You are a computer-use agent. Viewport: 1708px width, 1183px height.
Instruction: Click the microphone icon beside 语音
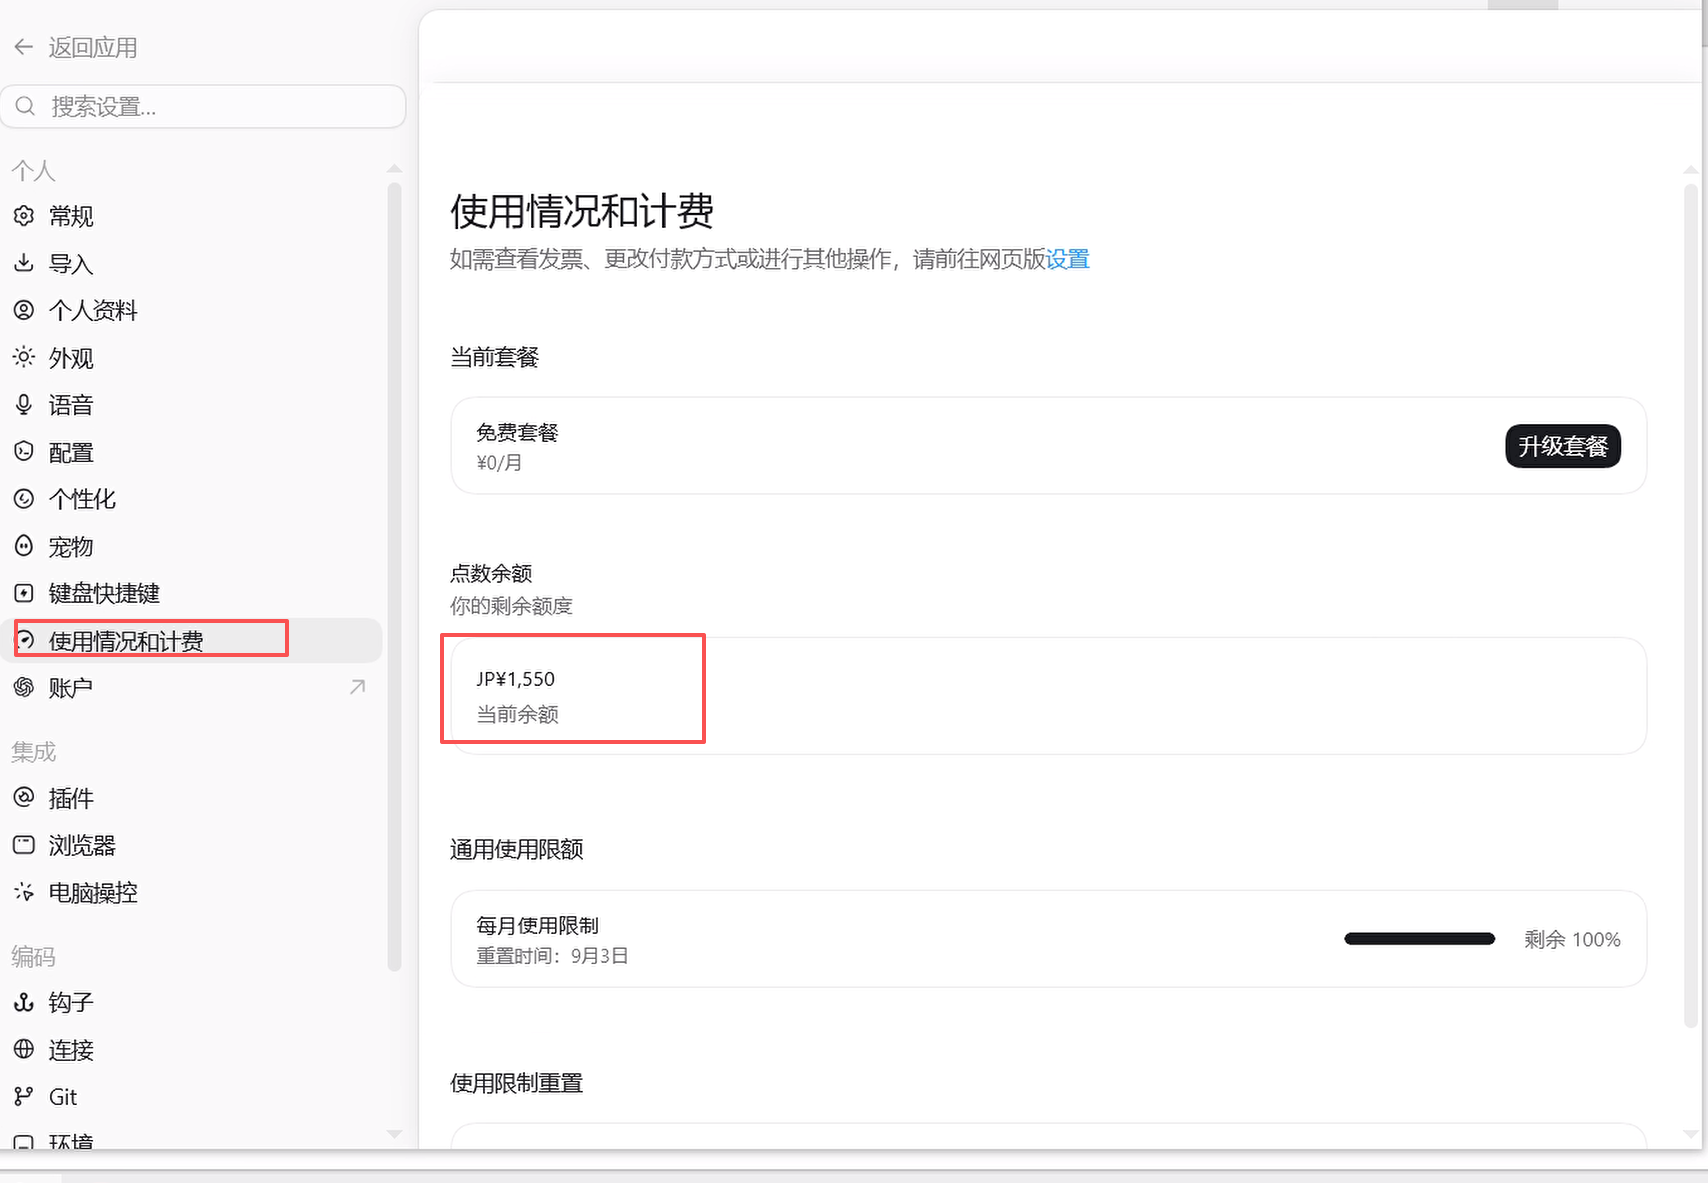(x=24, y=404)
